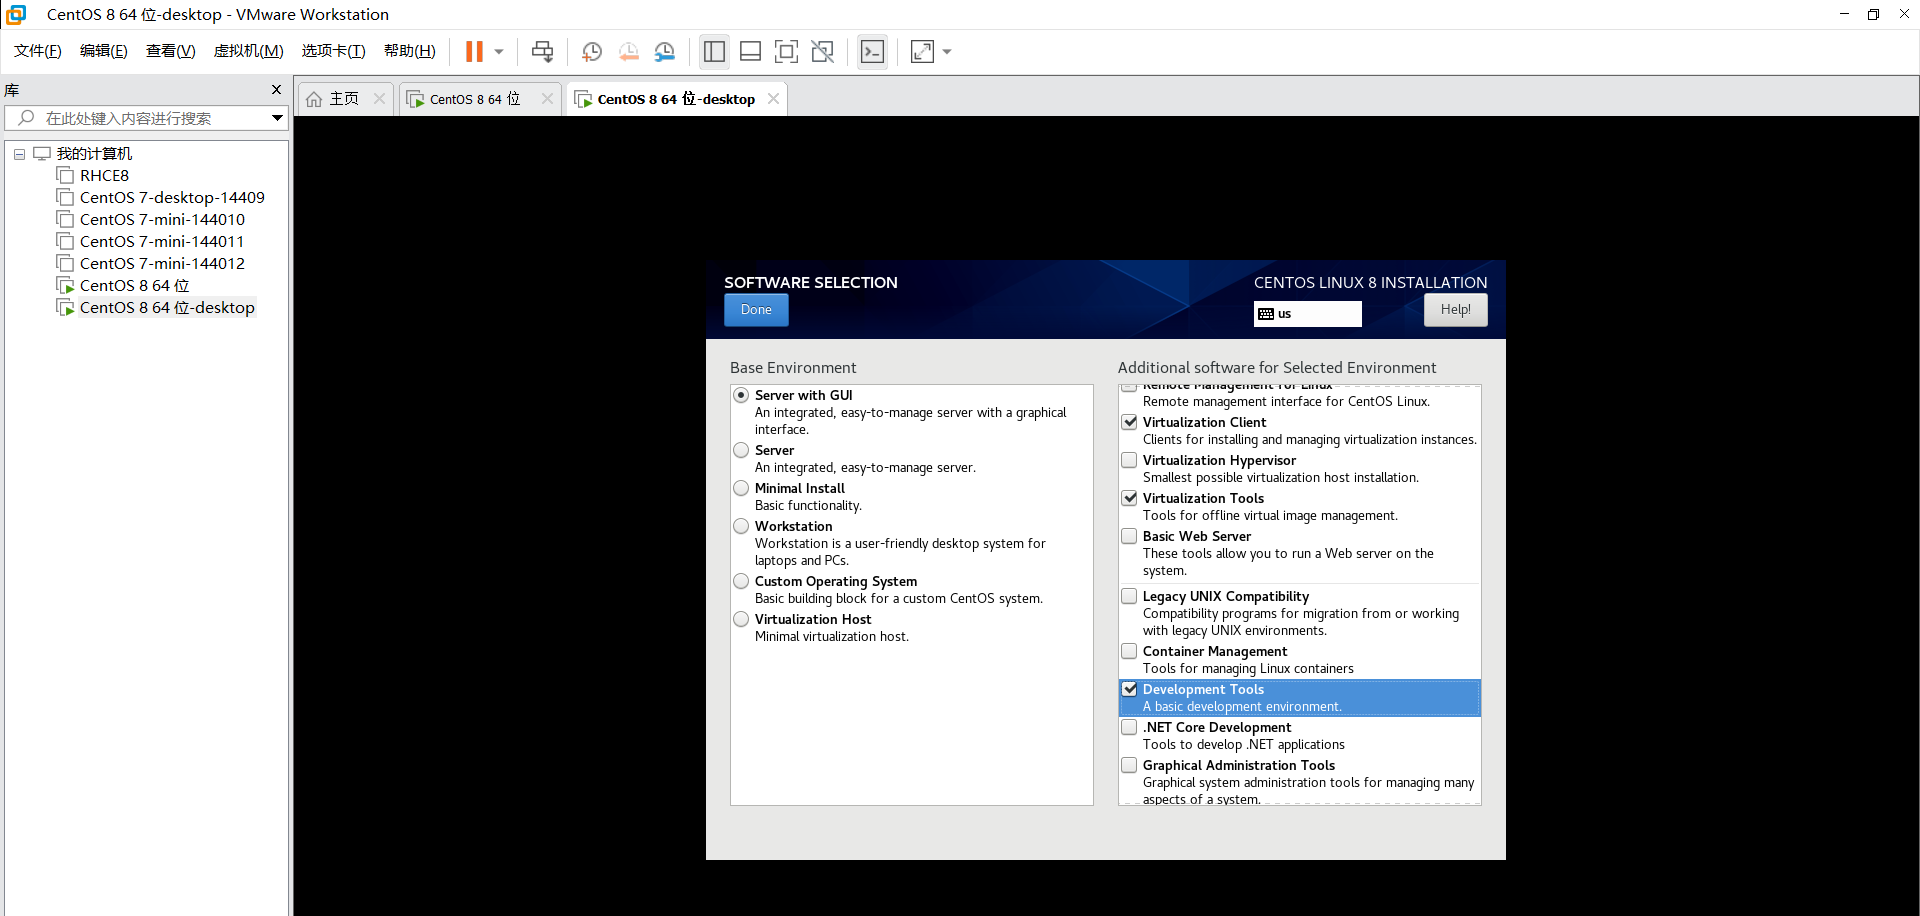Viewport: 1920px width, 916px height.
Task: Open the 编辑(E) menu
Action: (x=104, y=51)
